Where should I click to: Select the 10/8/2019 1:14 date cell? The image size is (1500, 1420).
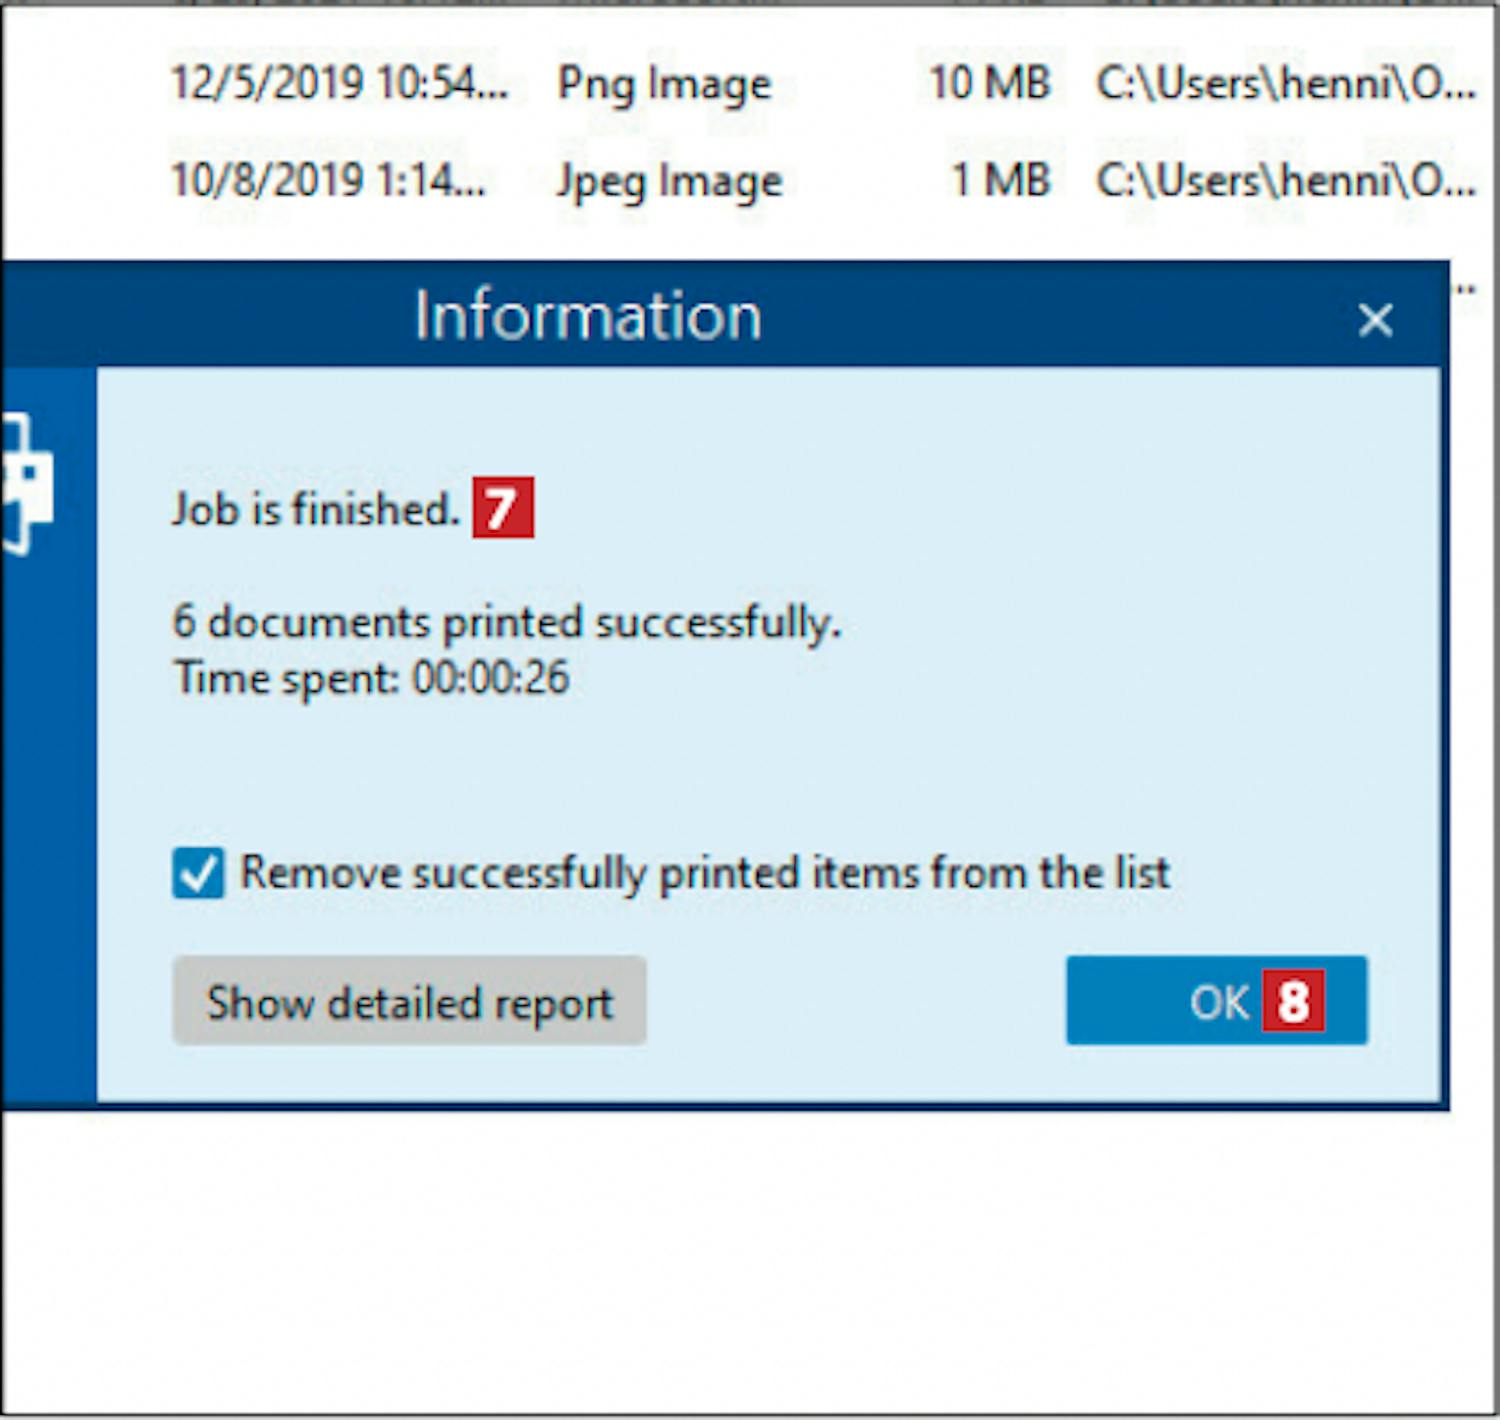click(x=328, y=181)
